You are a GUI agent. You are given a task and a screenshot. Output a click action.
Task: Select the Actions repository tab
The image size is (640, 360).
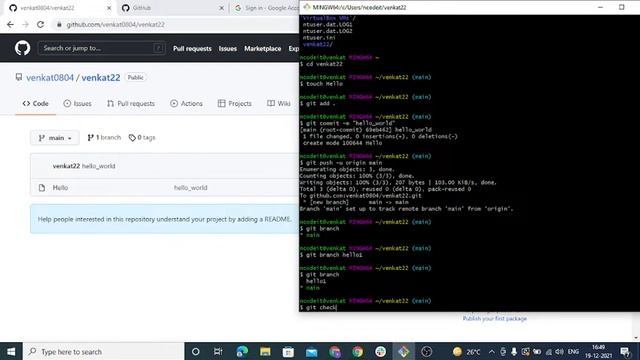tap(187, 104)
